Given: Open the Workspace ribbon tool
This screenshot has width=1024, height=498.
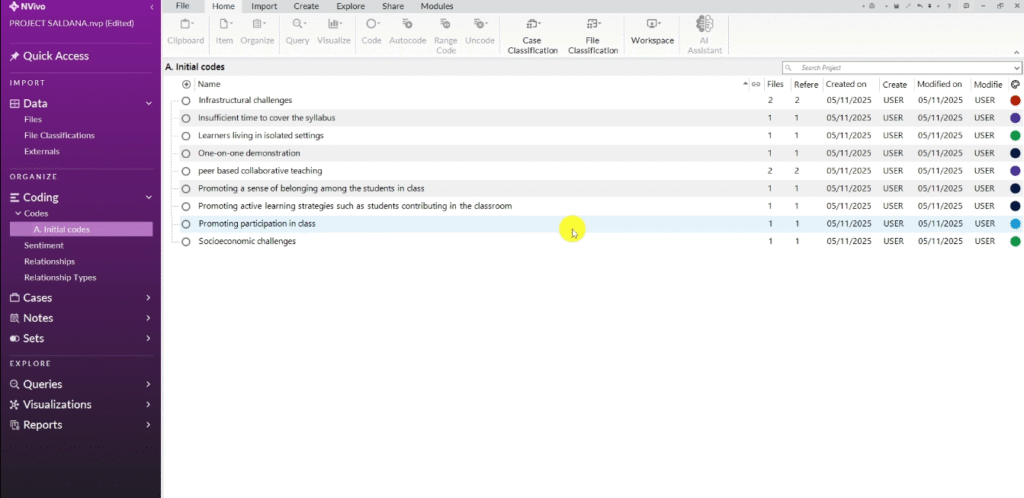Looking at the screenshot, I should pyautogui.click(x=652, y=24).
